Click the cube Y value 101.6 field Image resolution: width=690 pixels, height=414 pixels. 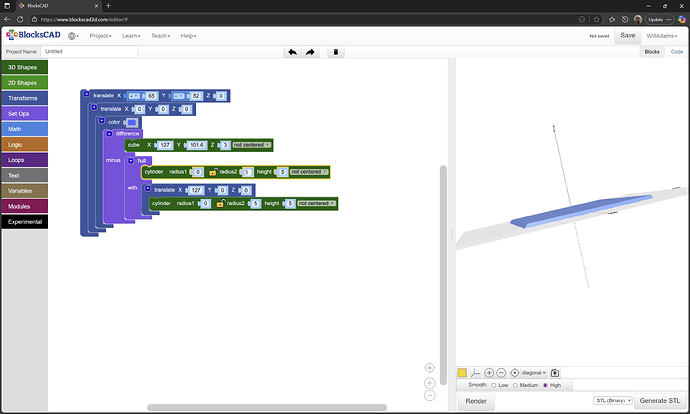[197, 145]
